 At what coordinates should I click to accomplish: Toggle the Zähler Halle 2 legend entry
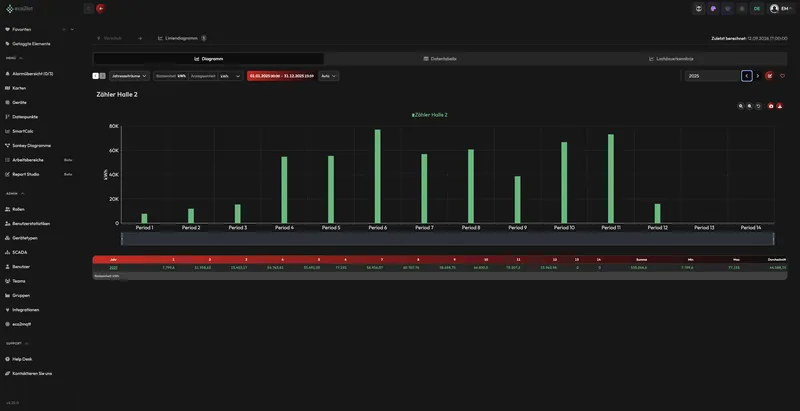(x=430, y=115)
